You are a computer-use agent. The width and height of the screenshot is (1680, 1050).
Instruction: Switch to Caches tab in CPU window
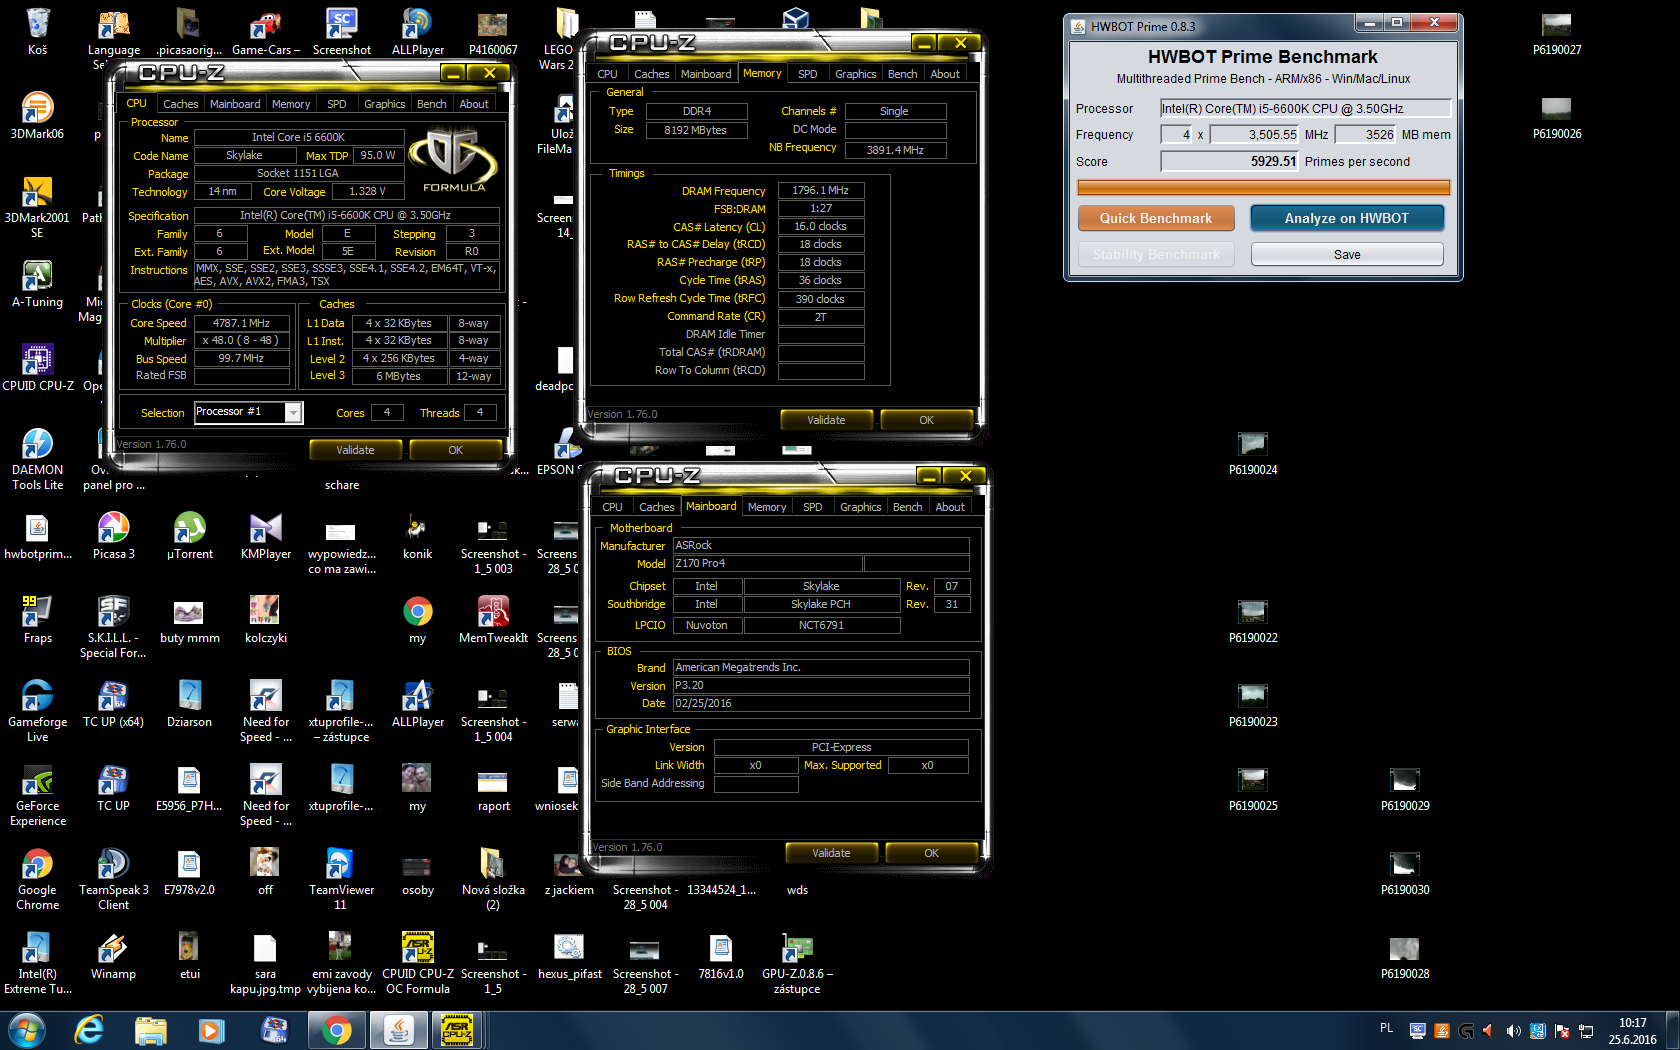coord(181,104)
